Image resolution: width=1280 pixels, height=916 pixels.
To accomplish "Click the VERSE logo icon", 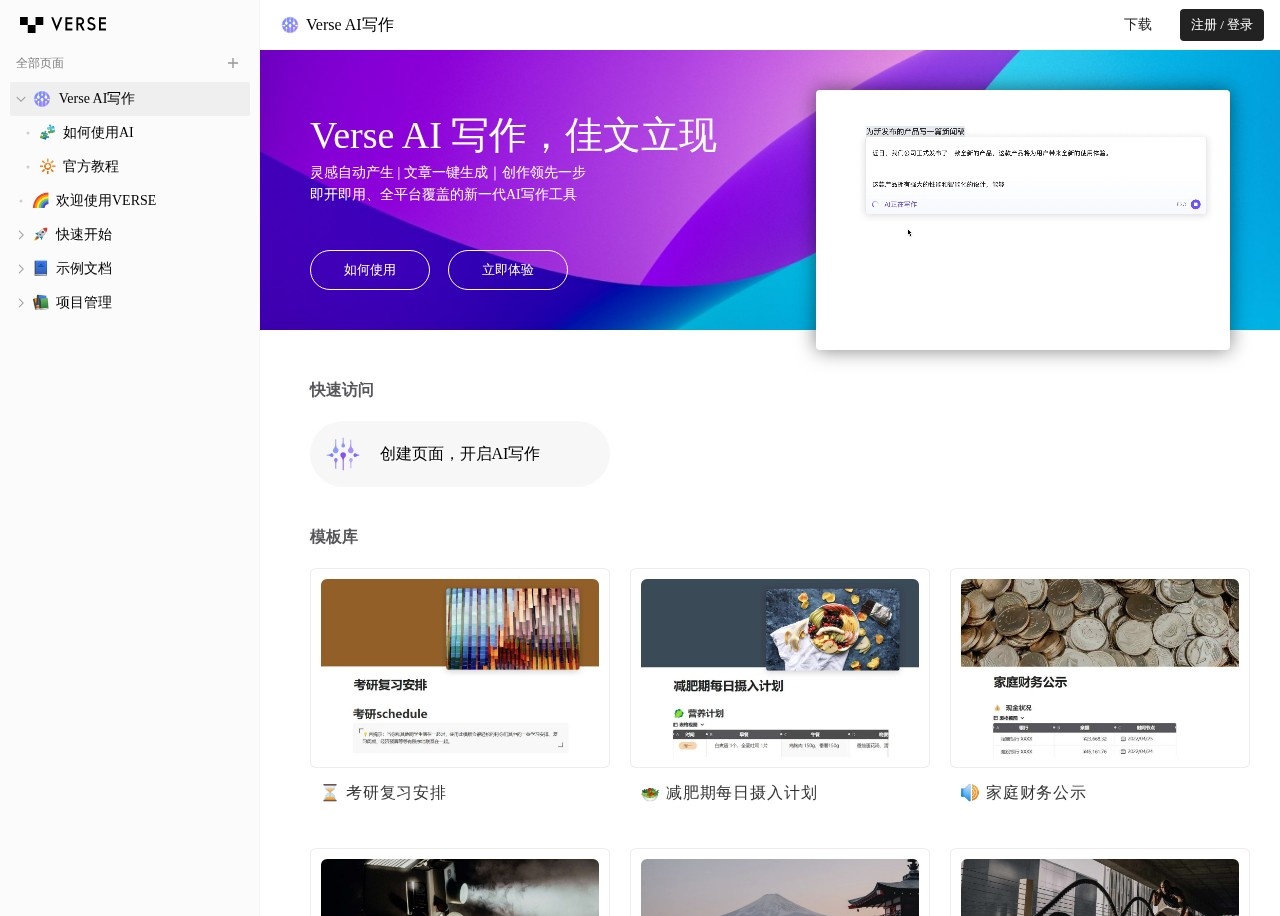I will pyautogui.click(x=32, y=24).
